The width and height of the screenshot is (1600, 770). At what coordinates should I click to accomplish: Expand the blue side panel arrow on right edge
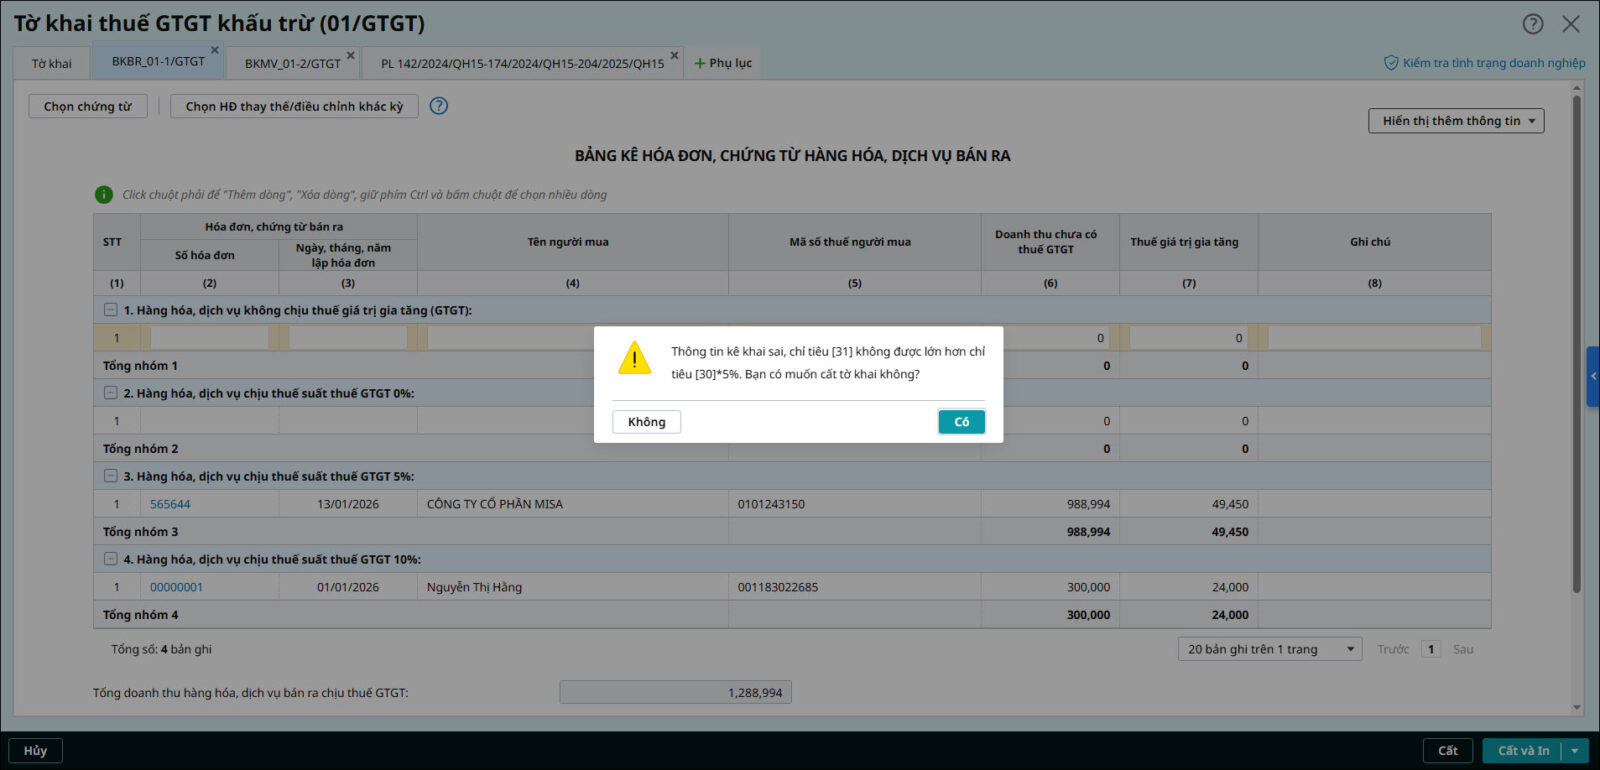click(1592, 376)
